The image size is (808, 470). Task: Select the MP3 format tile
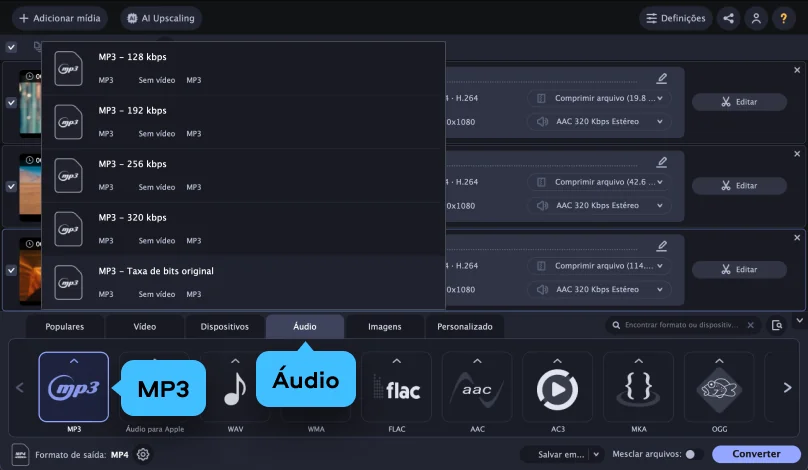coord(74,387)
